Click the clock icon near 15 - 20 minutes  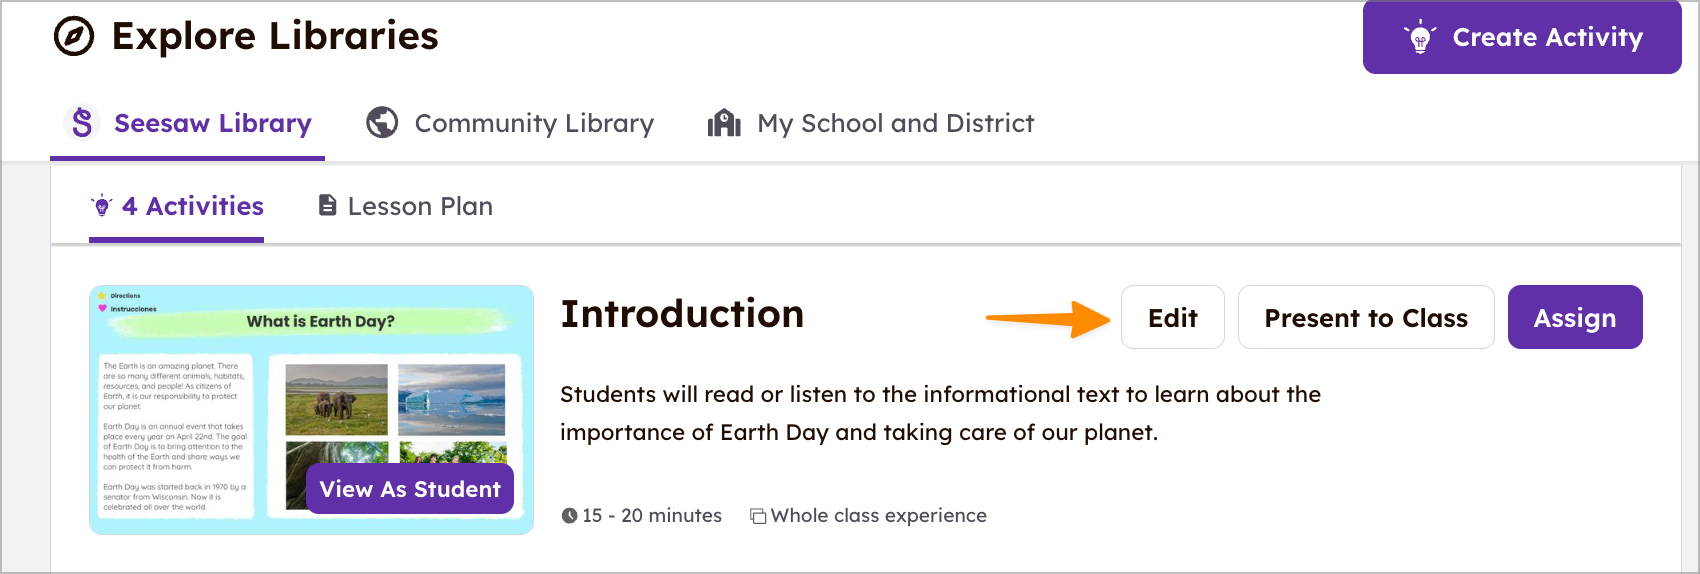pyautogui.click(x=569, y=516)
